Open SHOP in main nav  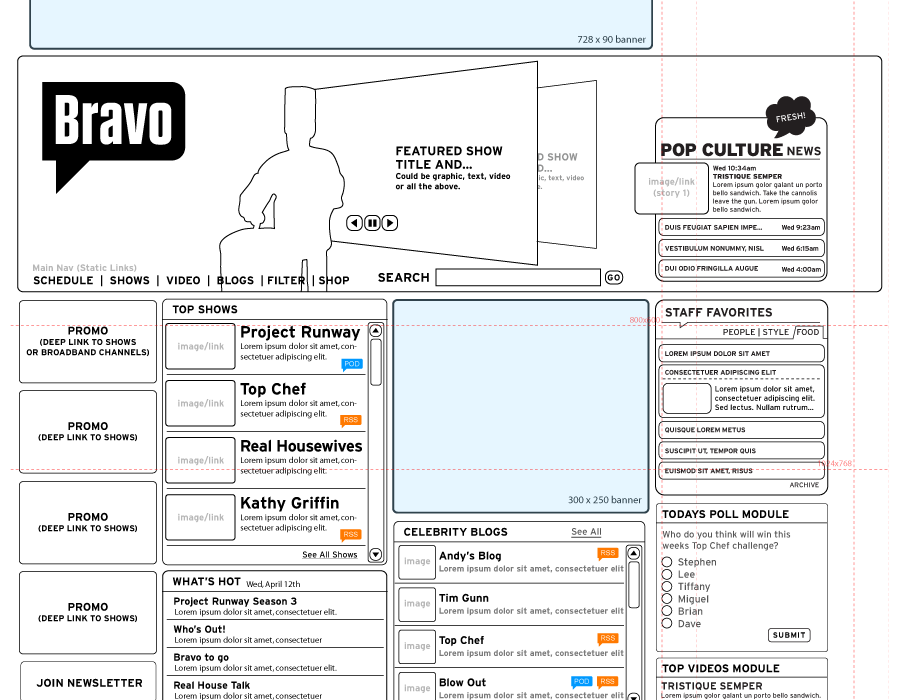tap(334, 281)
